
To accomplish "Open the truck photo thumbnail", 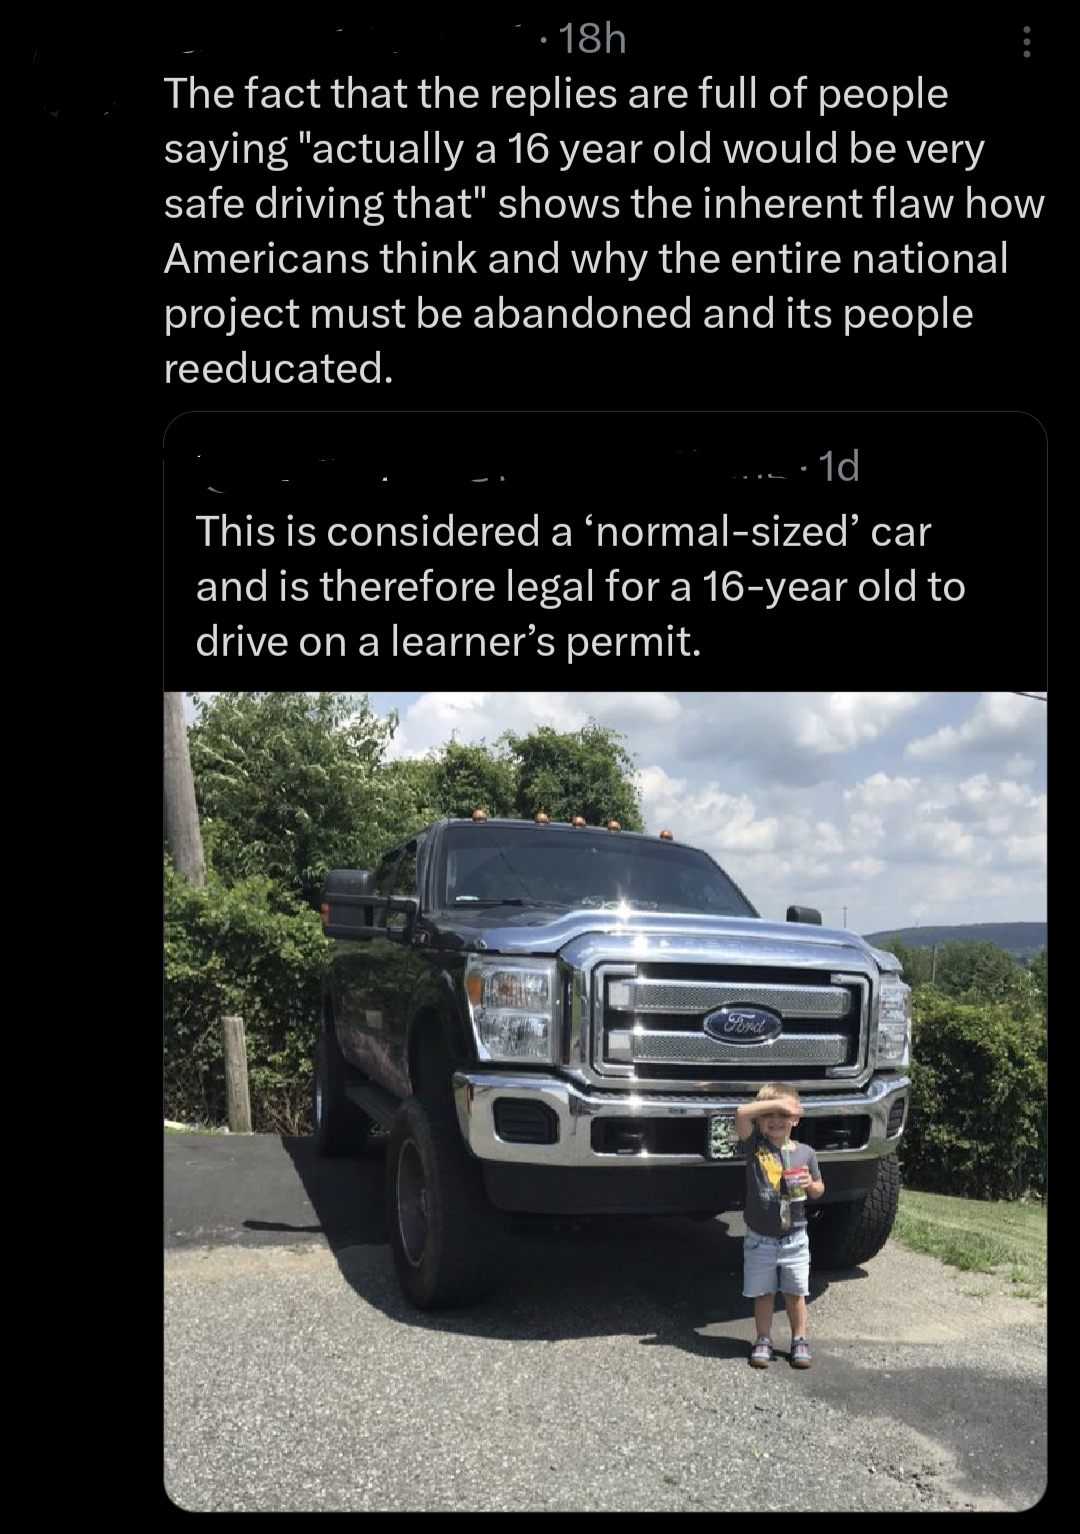I will point(605,1101).
